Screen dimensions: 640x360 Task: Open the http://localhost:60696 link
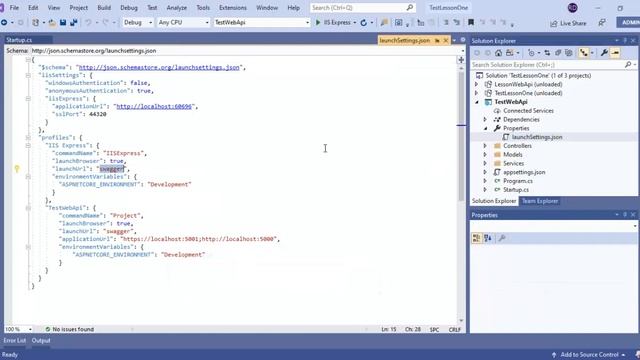[154, 107]
